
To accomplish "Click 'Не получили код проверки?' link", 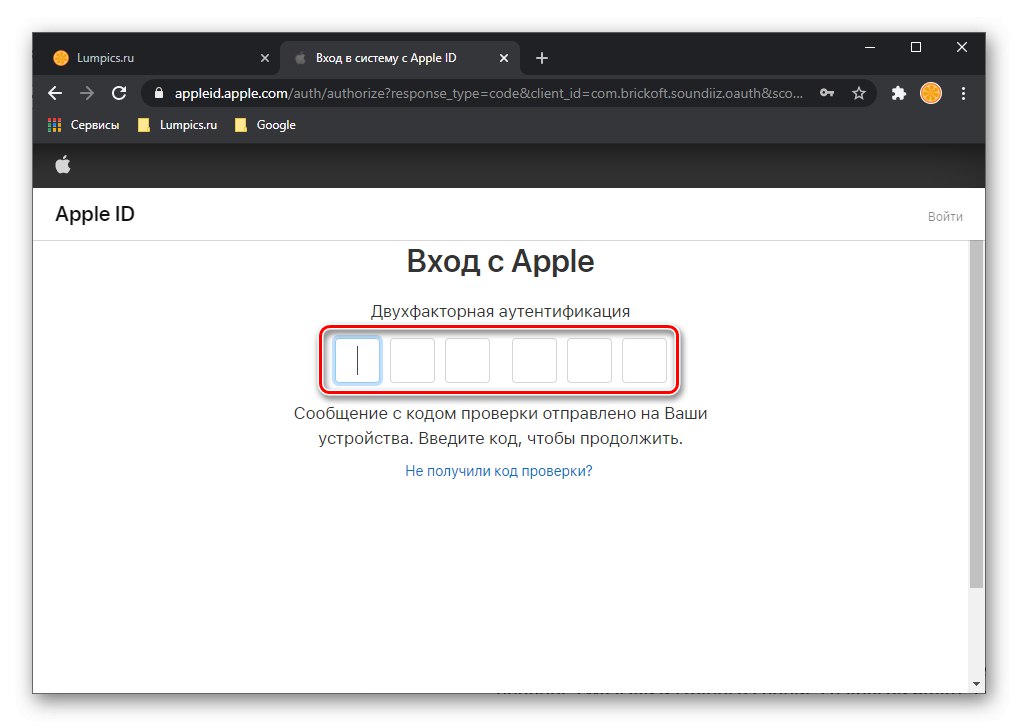I will tap(499, 471).
